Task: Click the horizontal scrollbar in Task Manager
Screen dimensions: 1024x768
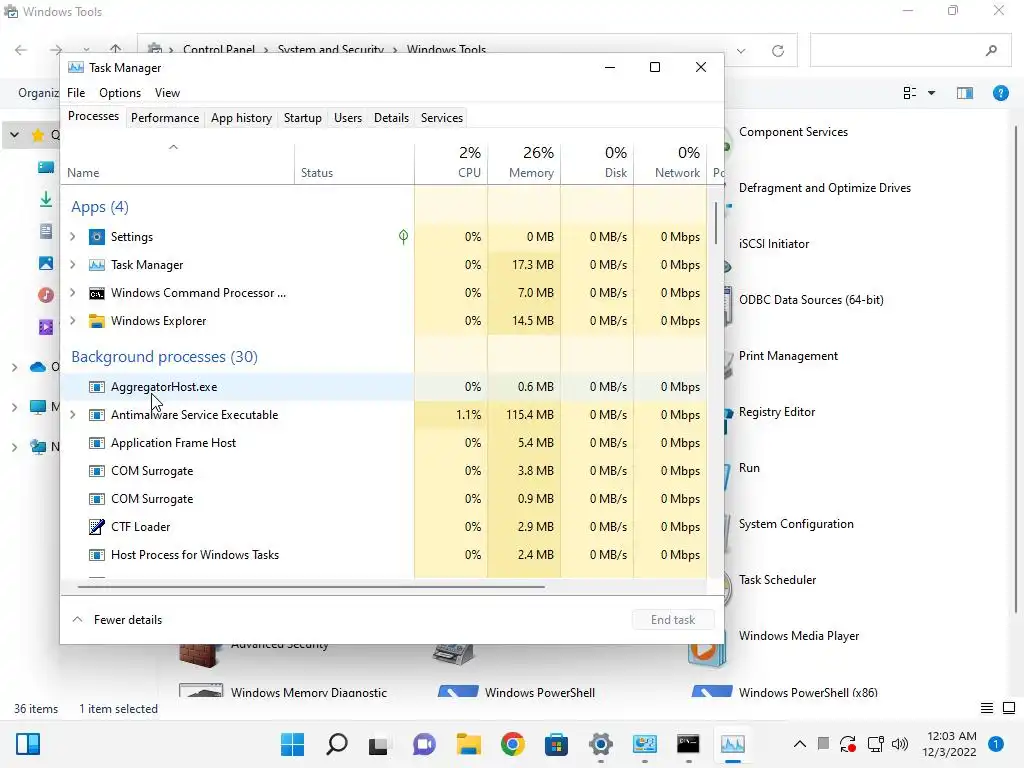Action: pos(311,586)
